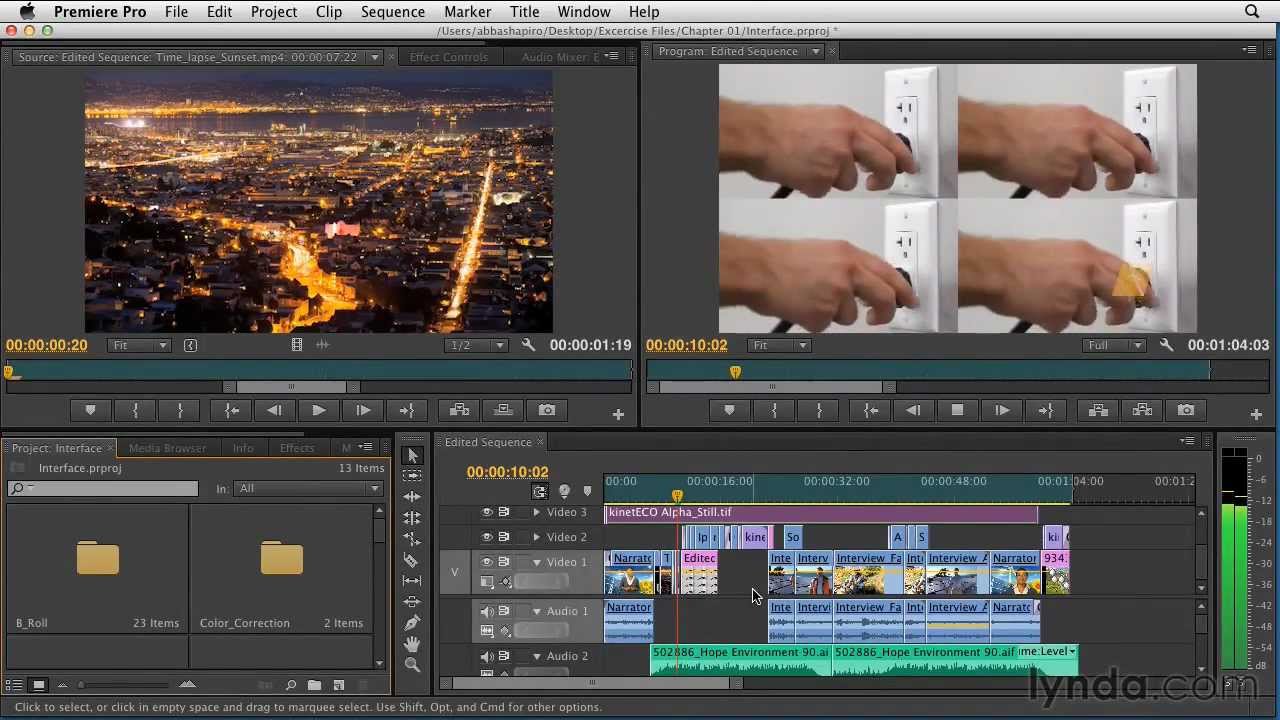Viewport: 1280px width, 720px height.
Task: Select the Selection tool arrow
Action: (412, 455)
